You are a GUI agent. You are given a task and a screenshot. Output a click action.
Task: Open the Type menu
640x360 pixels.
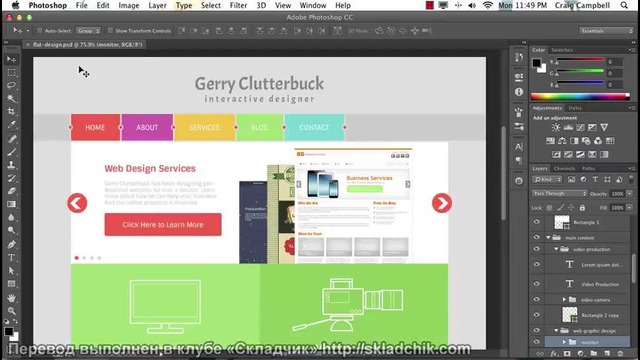[184, 5]
